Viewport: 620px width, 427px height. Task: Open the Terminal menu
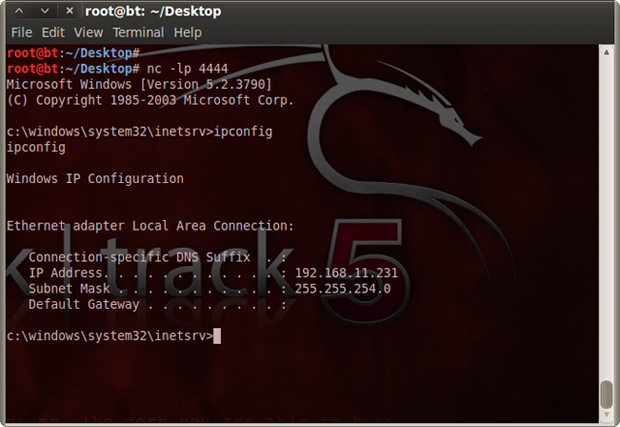138,32
